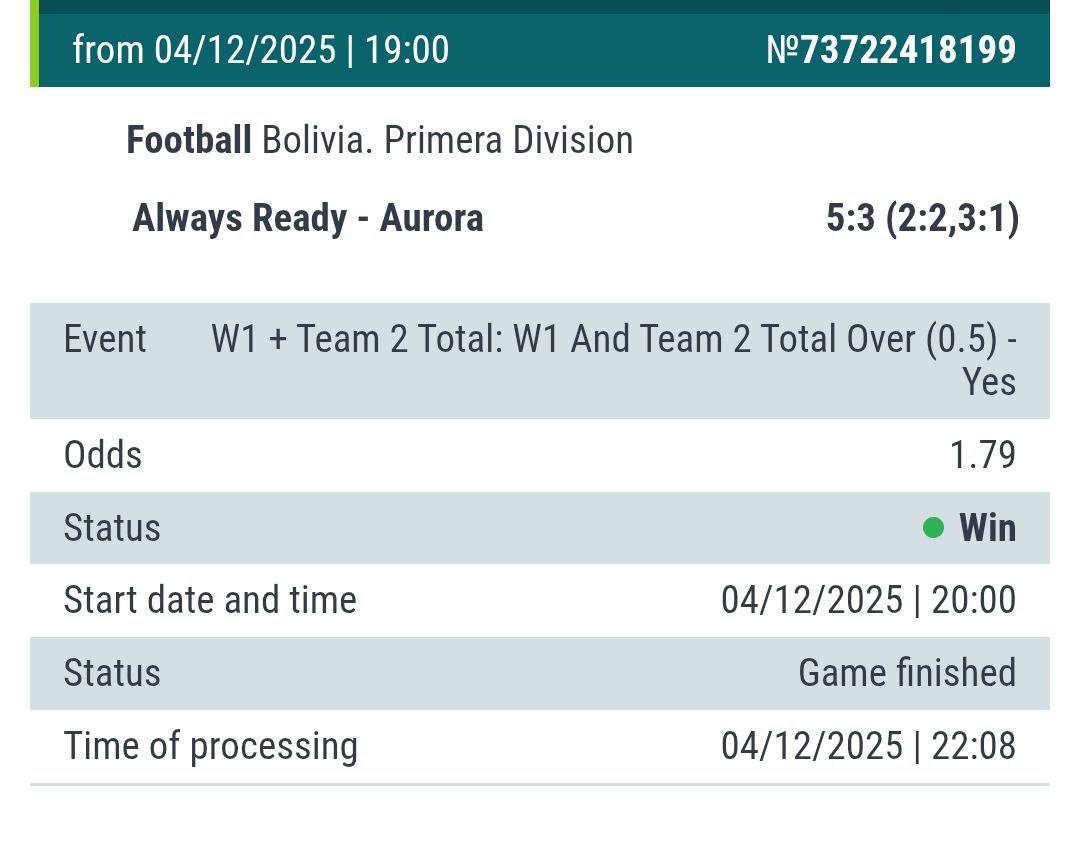Click the Event row label

(105, 340)
